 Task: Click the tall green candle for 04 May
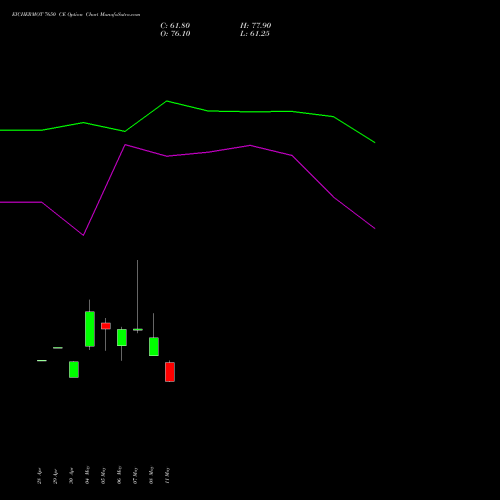[x=90, y=329]
